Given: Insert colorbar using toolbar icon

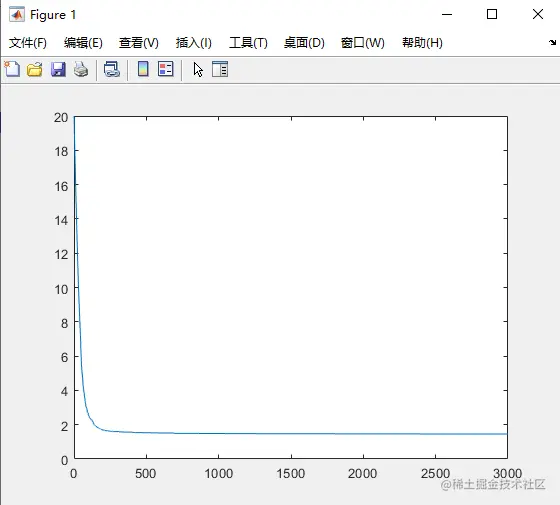Looking at the screenshot, I should (143, 69).
